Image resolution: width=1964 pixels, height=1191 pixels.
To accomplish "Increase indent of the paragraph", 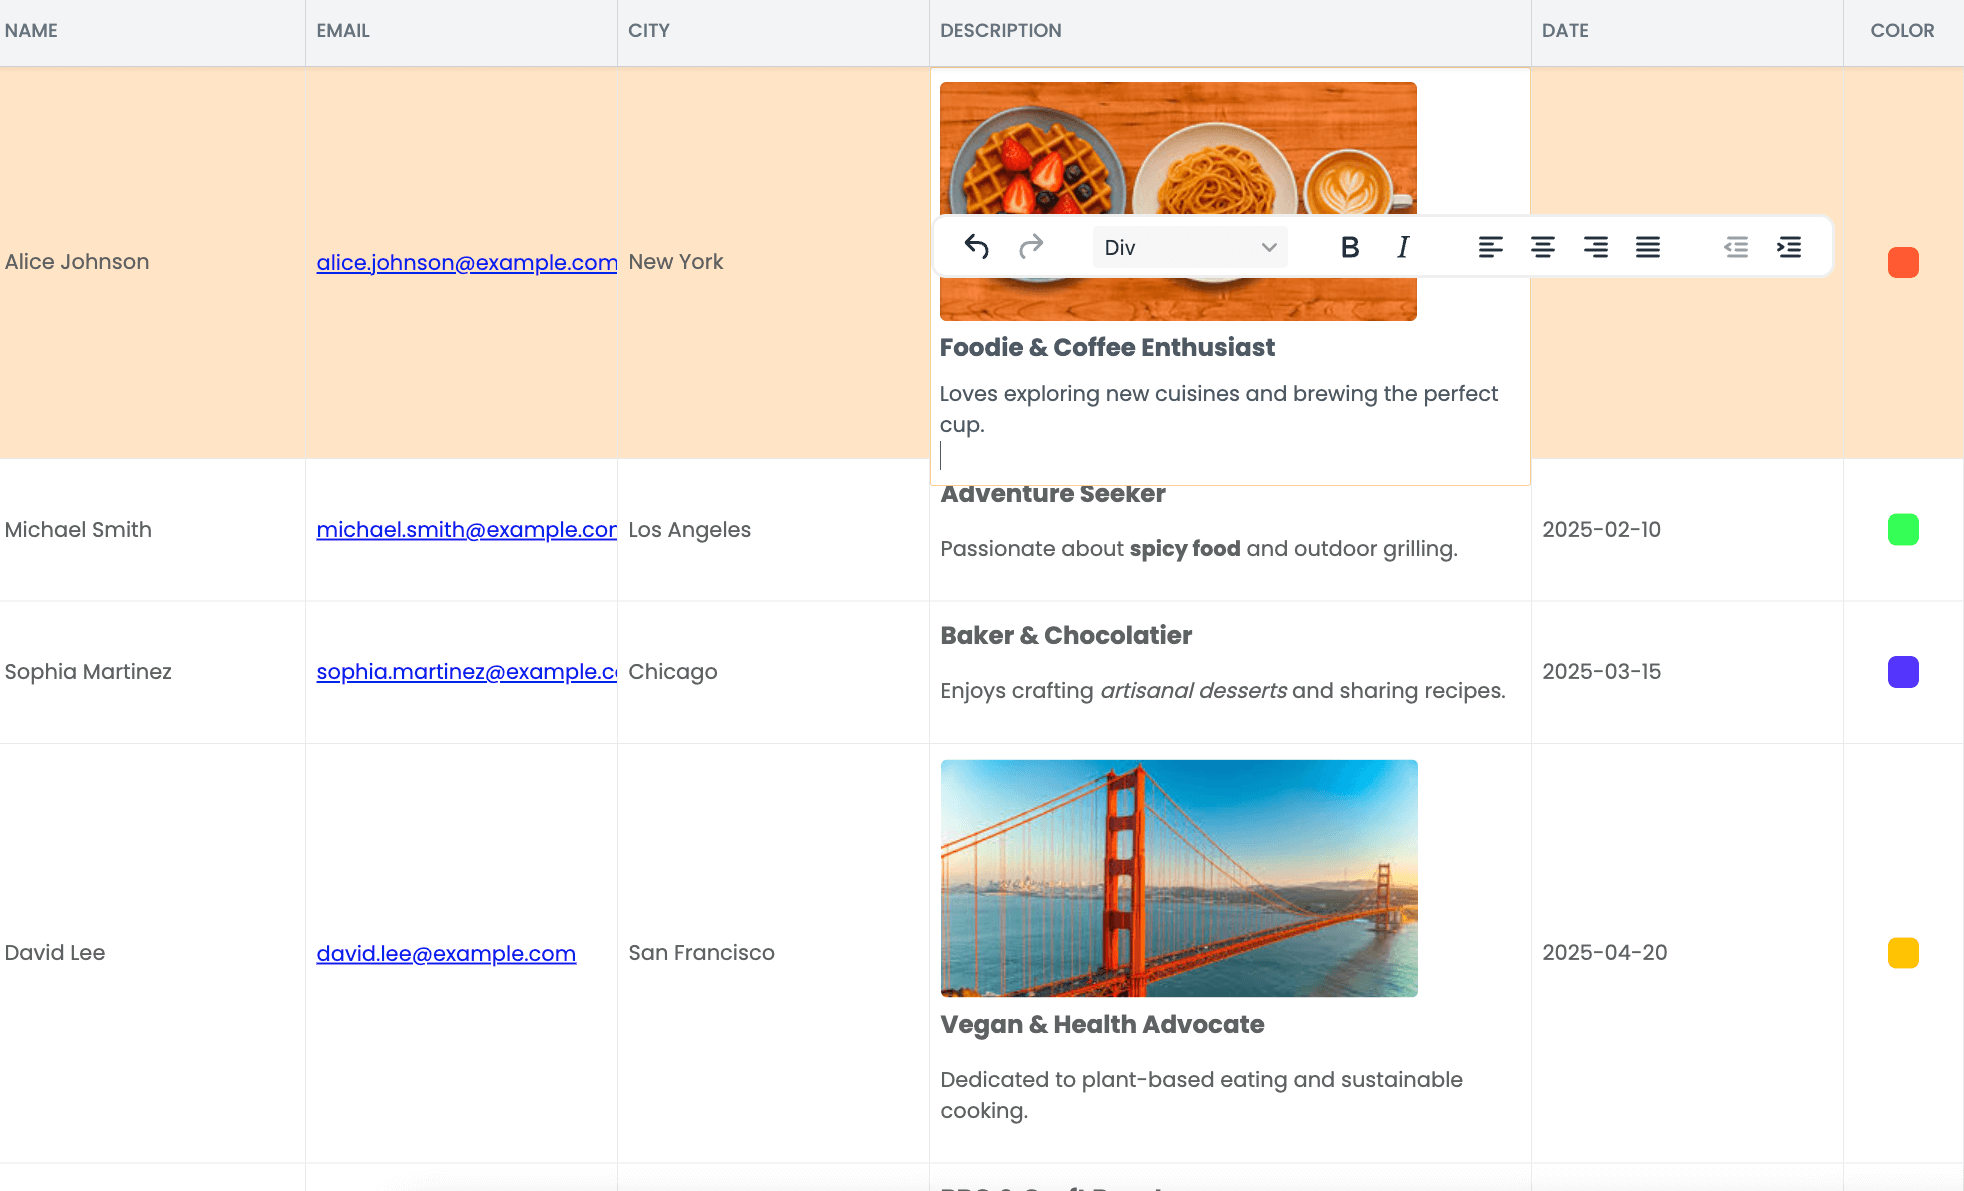I will 1789,247.
